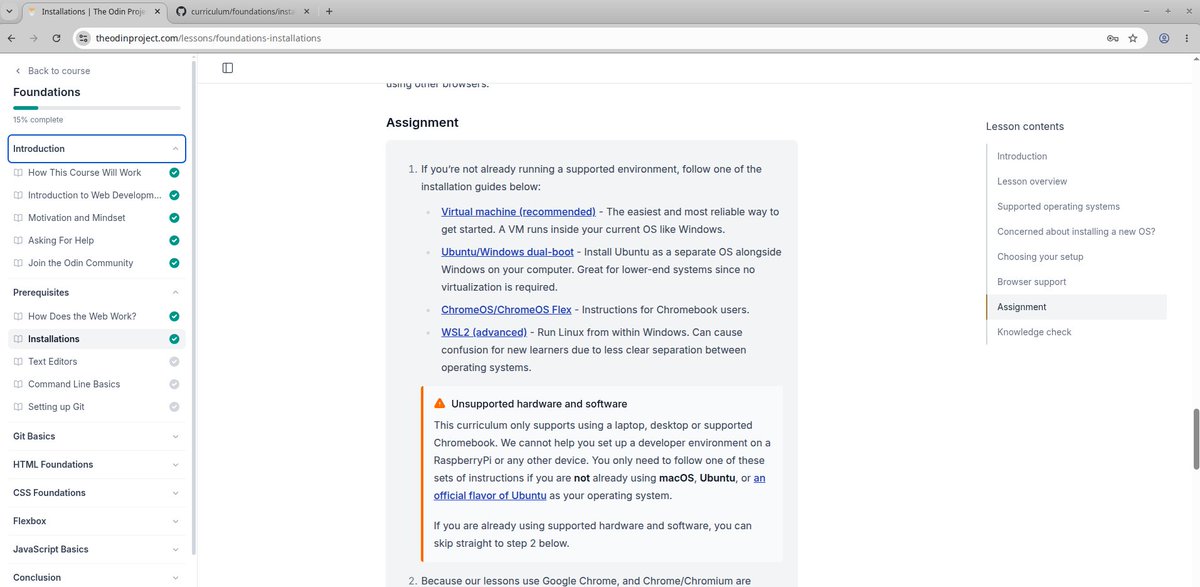Image resolution: width=1200 pixels, height=587 pixels.
Task: Bookmark this page with the star
Action: tap(1133, 38)
